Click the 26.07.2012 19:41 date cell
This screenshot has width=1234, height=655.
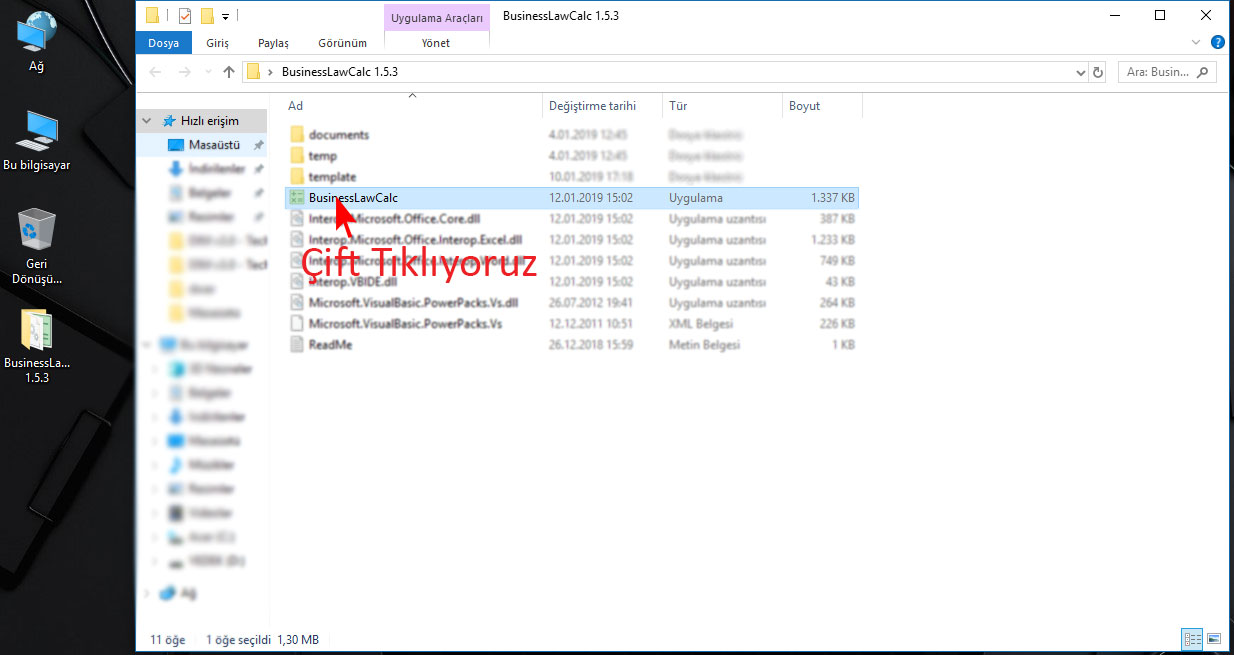tap(591, 303)
